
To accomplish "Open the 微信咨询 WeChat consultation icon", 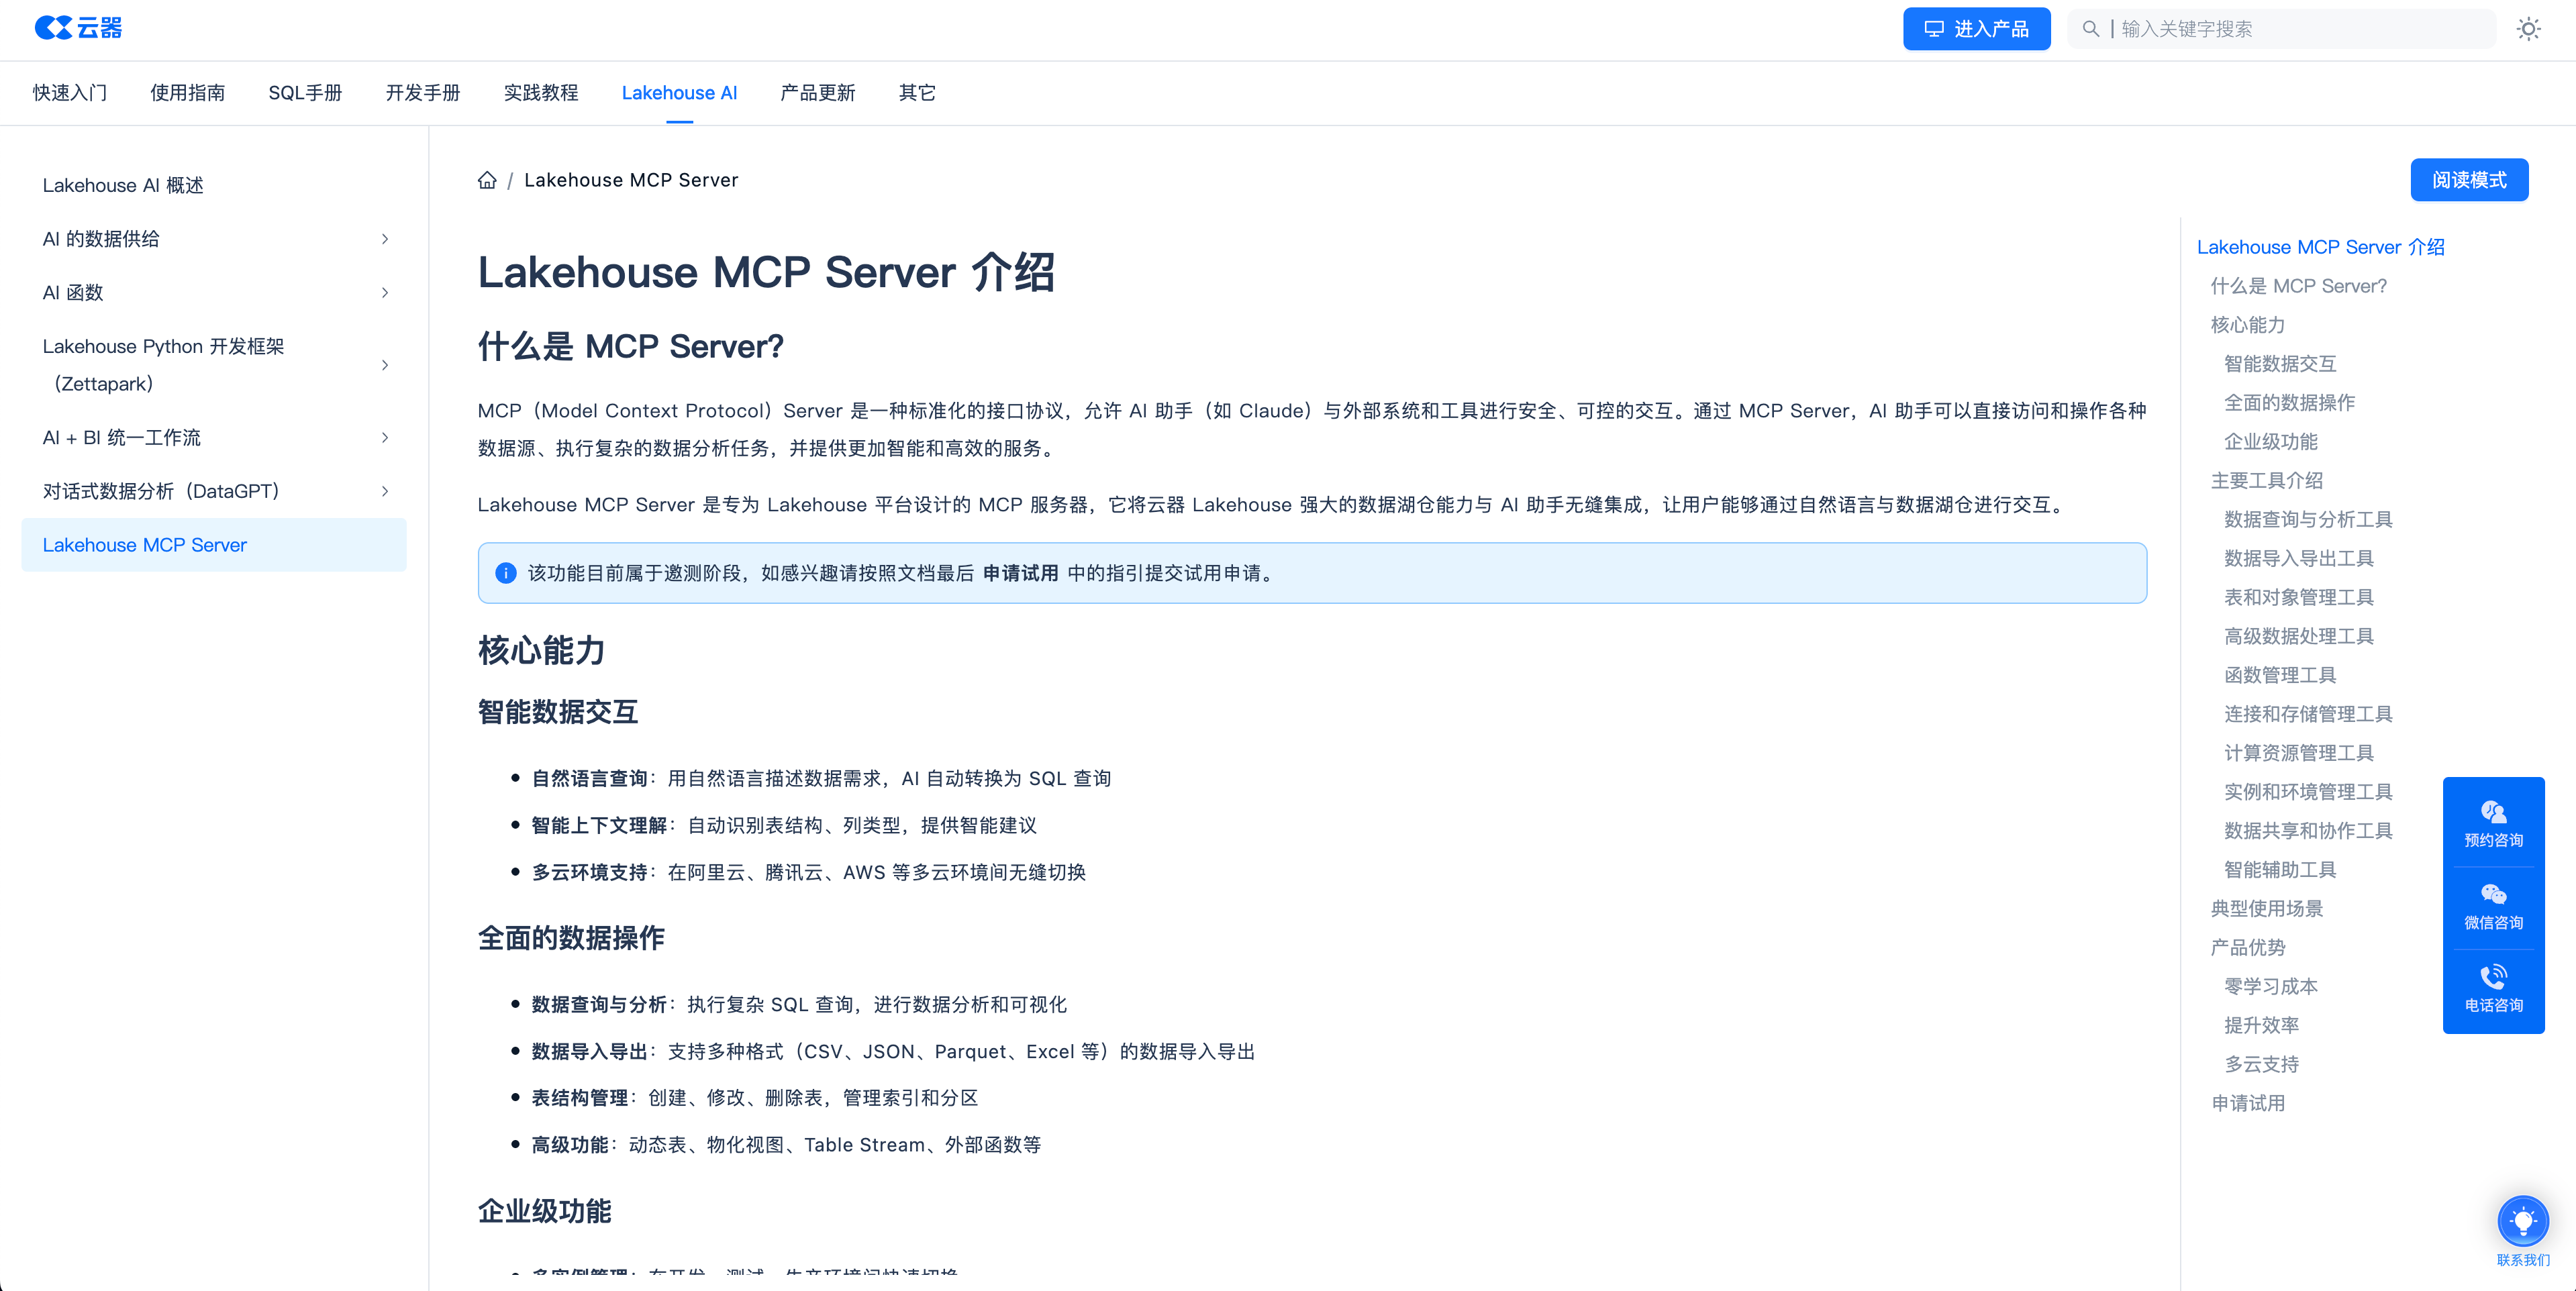I will (x=2493, y=894).
